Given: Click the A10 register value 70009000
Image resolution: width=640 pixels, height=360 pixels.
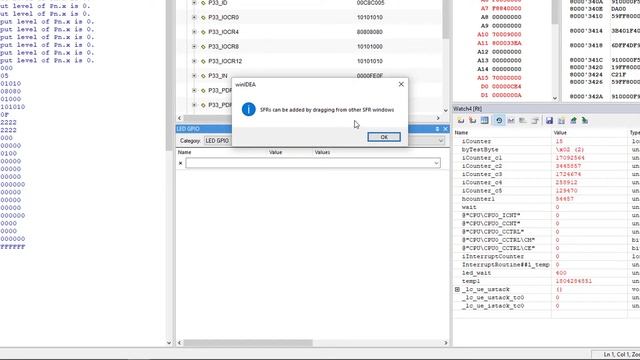Looking at the screenshot, I should point(507,34).
